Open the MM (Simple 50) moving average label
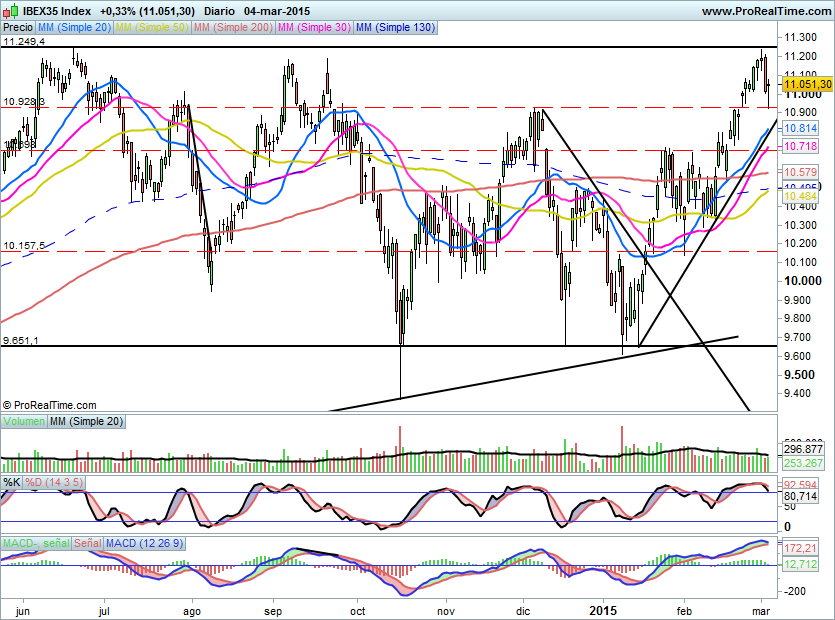The height and width of the screenshot is (620, 835). (x=152, y=27)
